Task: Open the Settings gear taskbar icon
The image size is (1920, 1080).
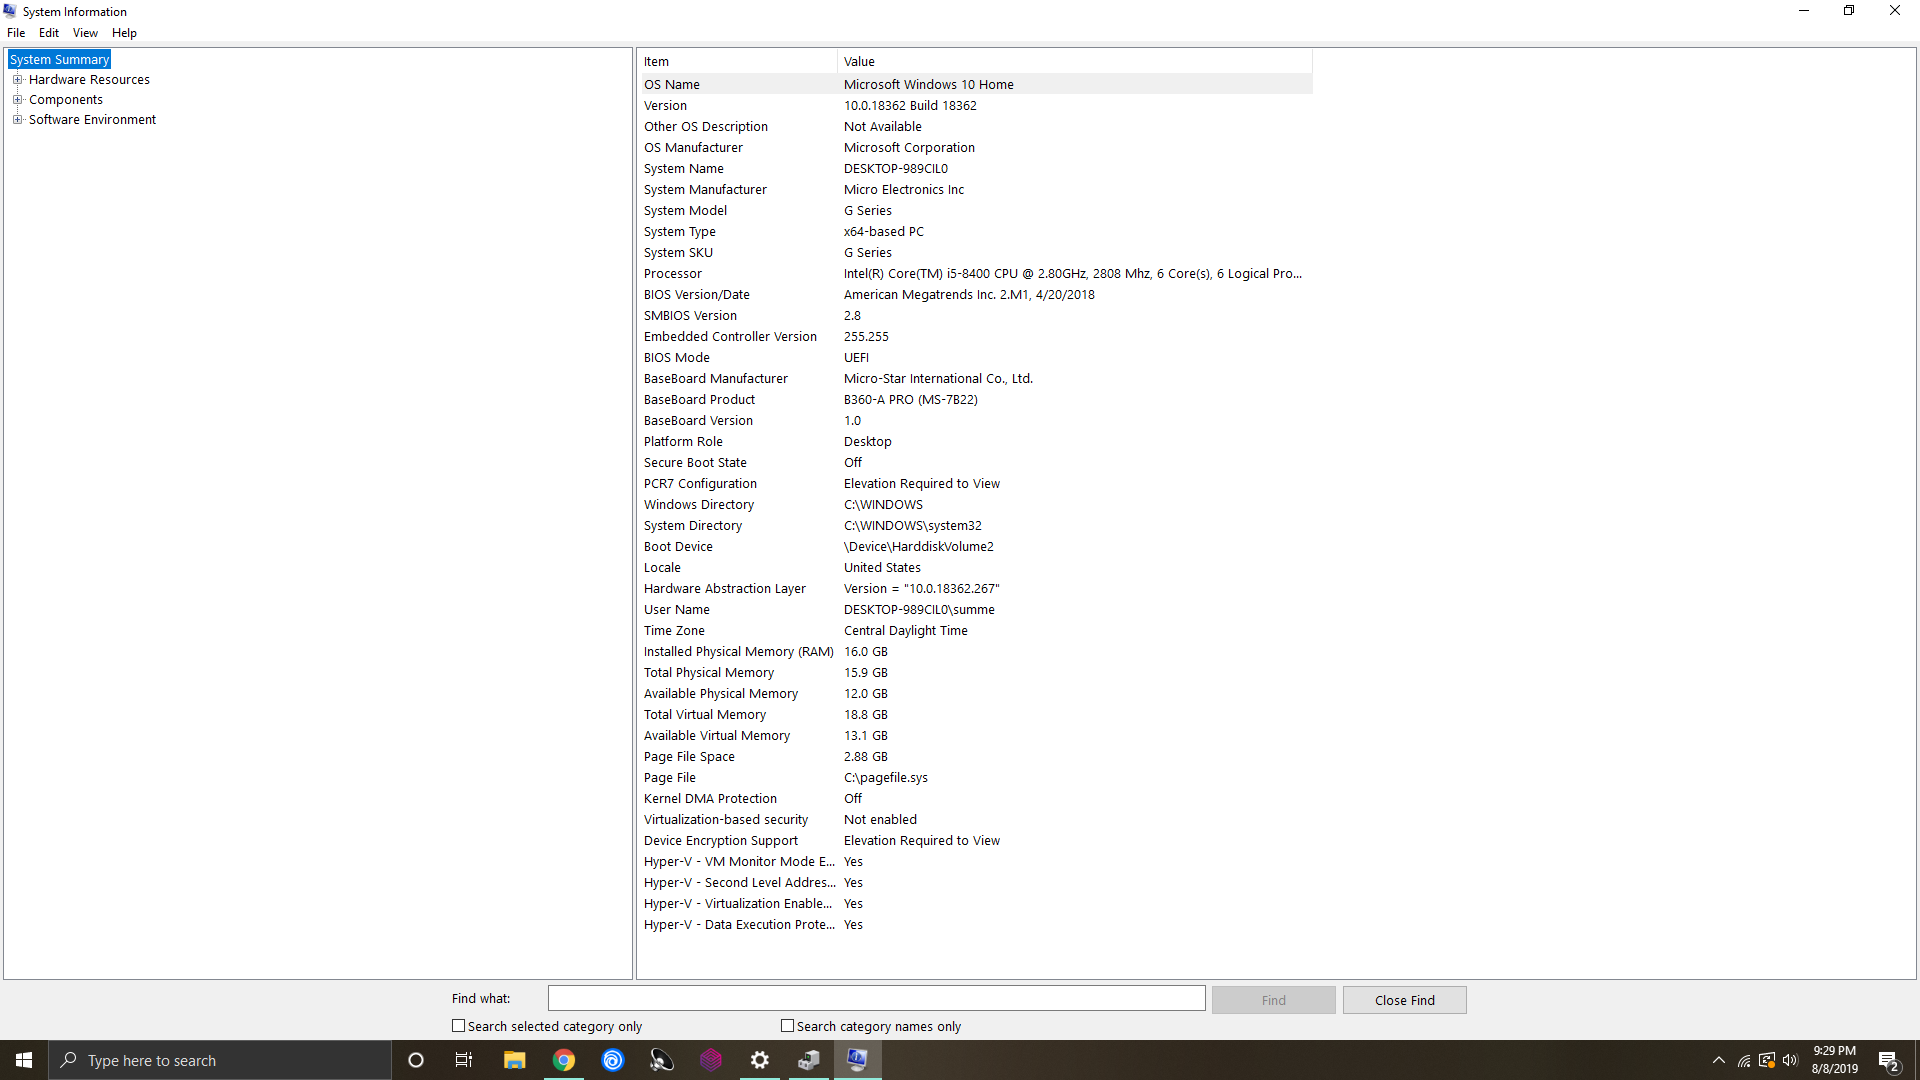Action: (760, 1060)
